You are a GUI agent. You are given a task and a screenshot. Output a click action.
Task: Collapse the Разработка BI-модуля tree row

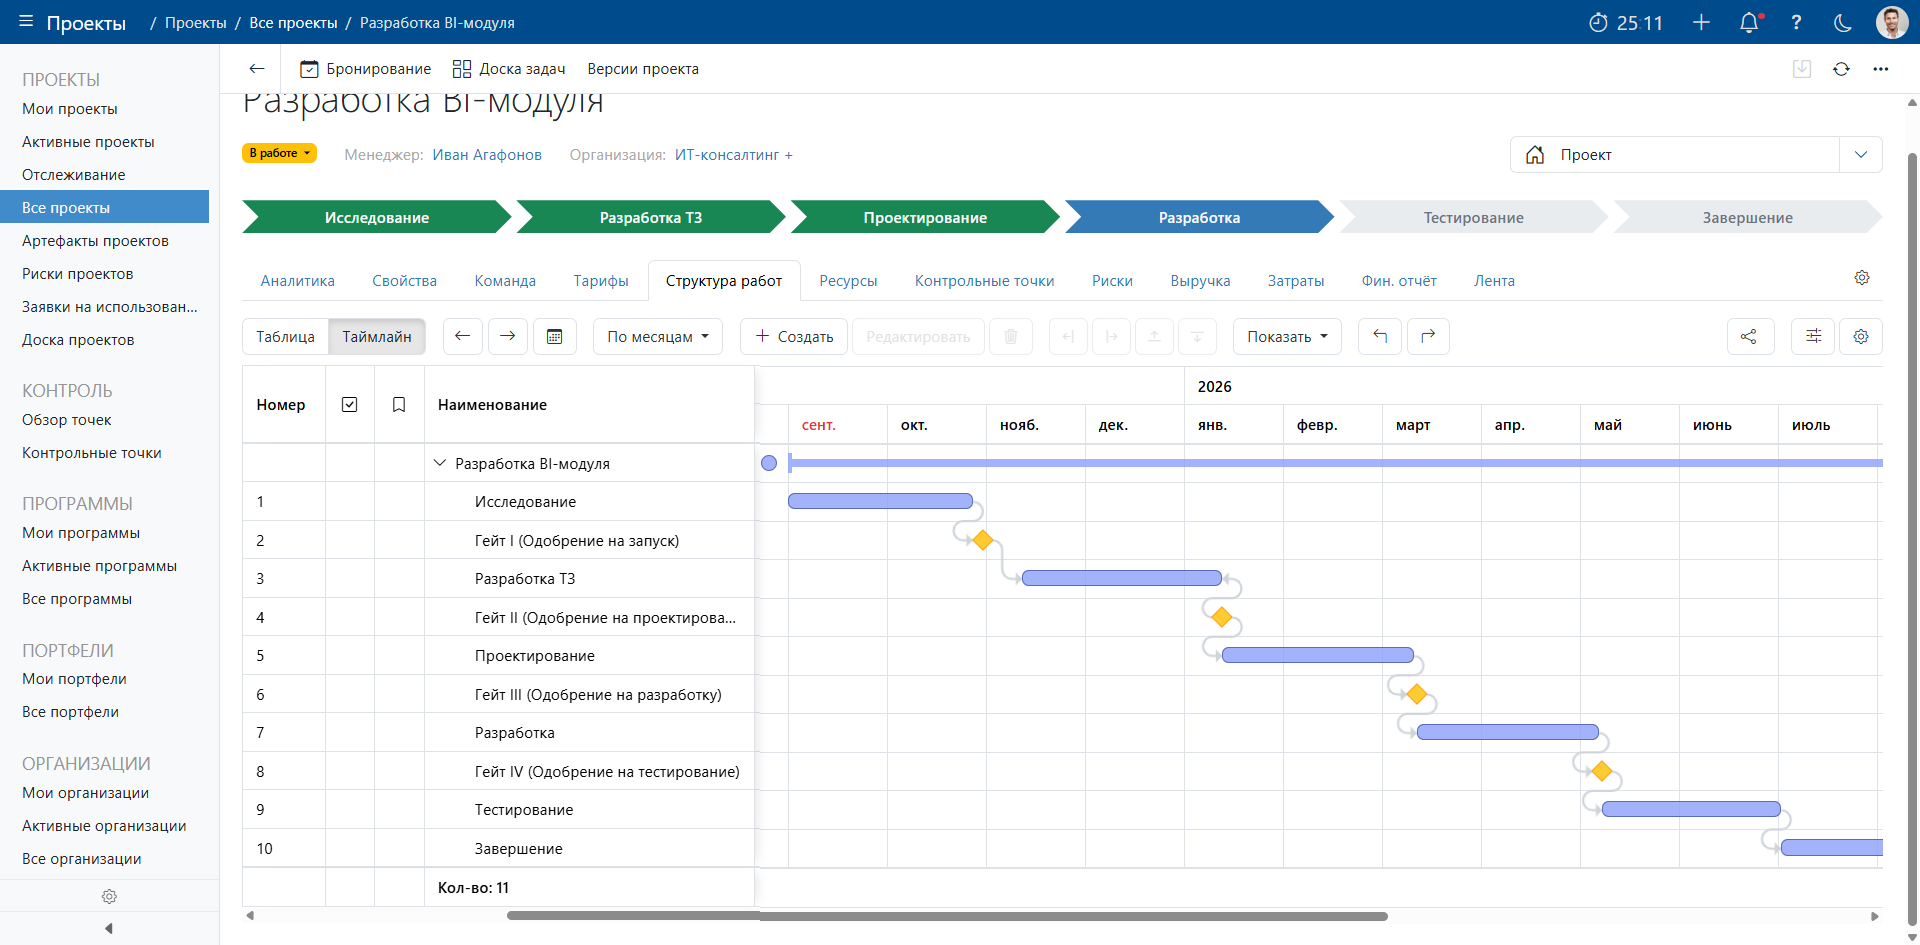[440, 463]
